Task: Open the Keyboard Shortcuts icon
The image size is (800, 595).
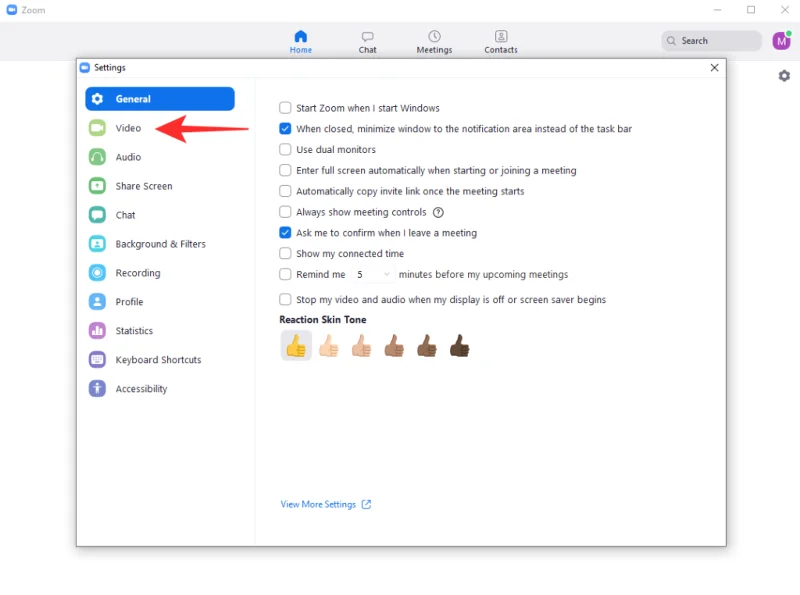Action: [97, 360]
